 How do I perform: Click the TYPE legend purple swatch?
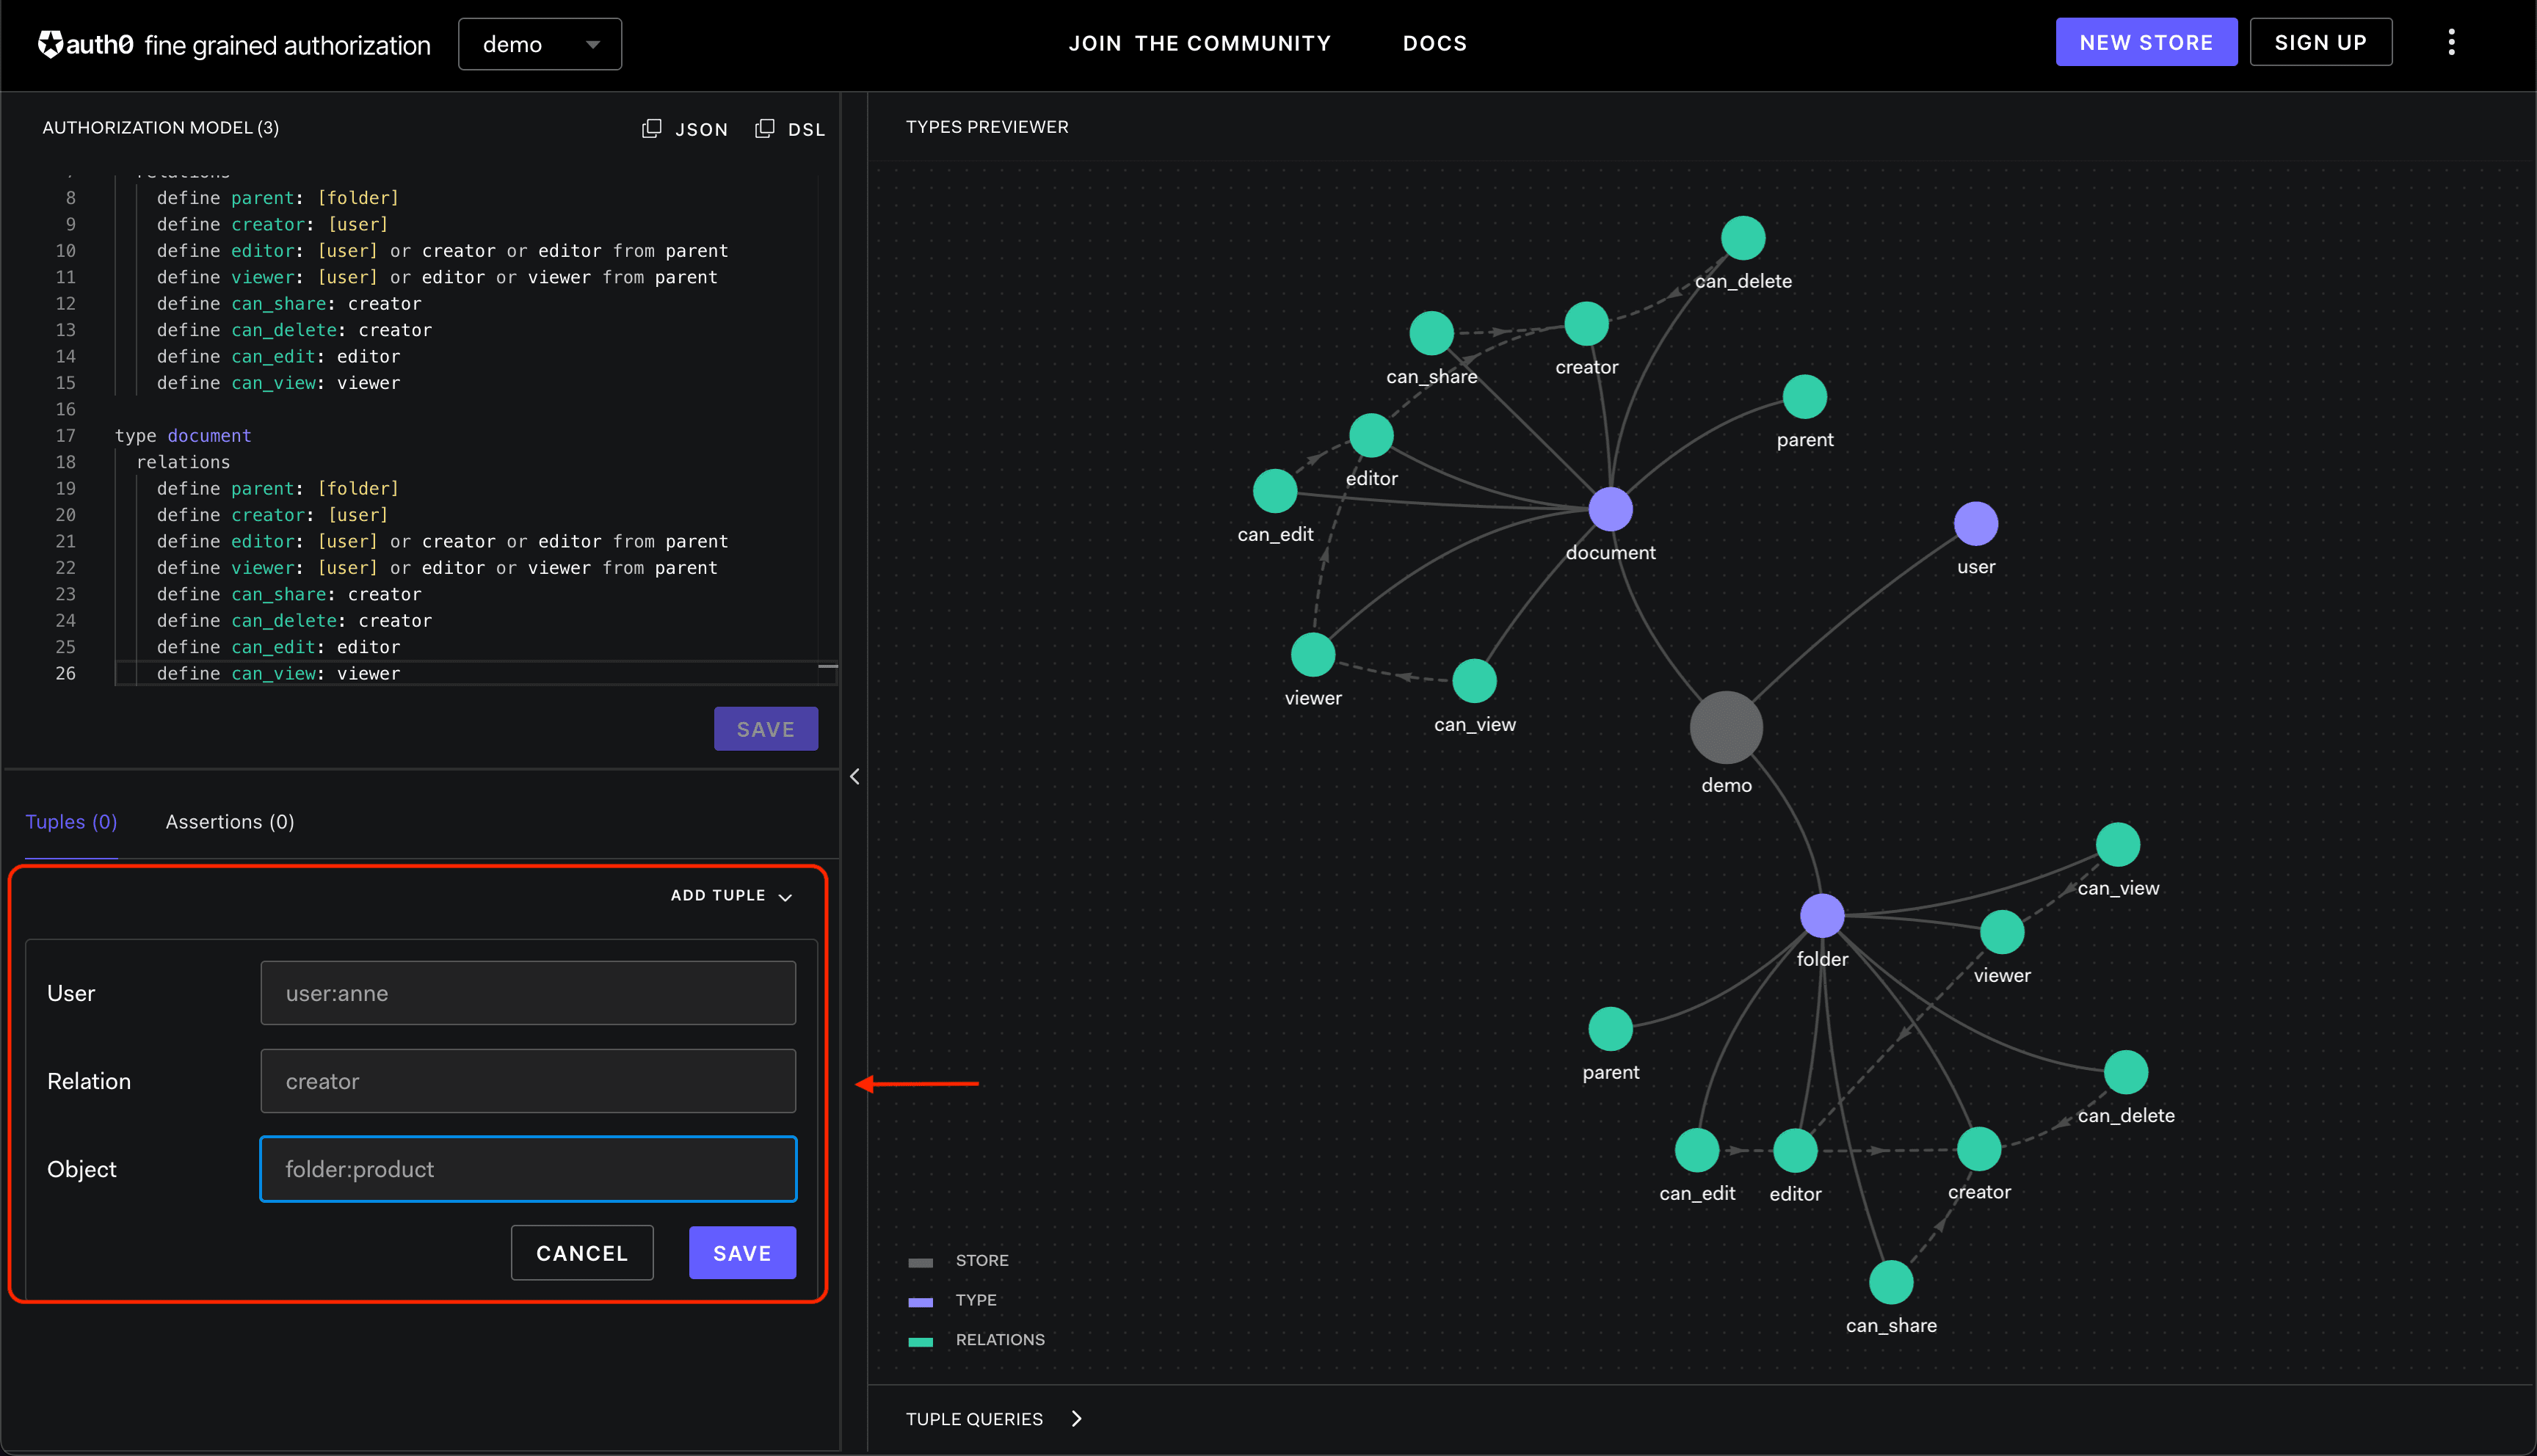[920, 1302]
